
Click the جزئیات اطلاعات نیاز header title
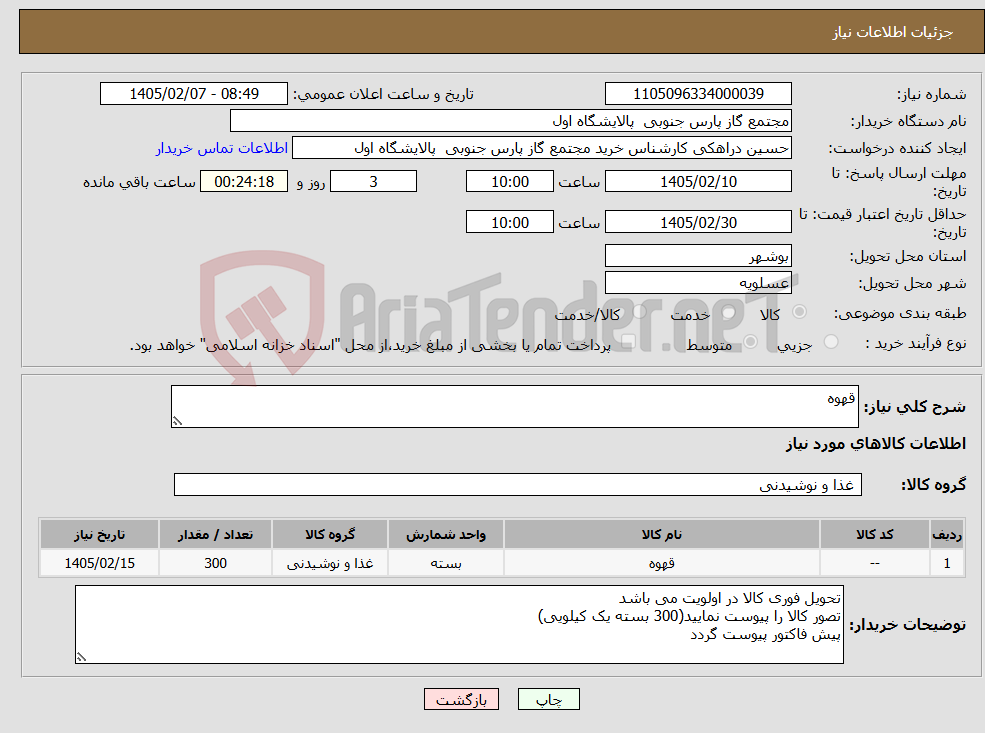coord(893,32)
